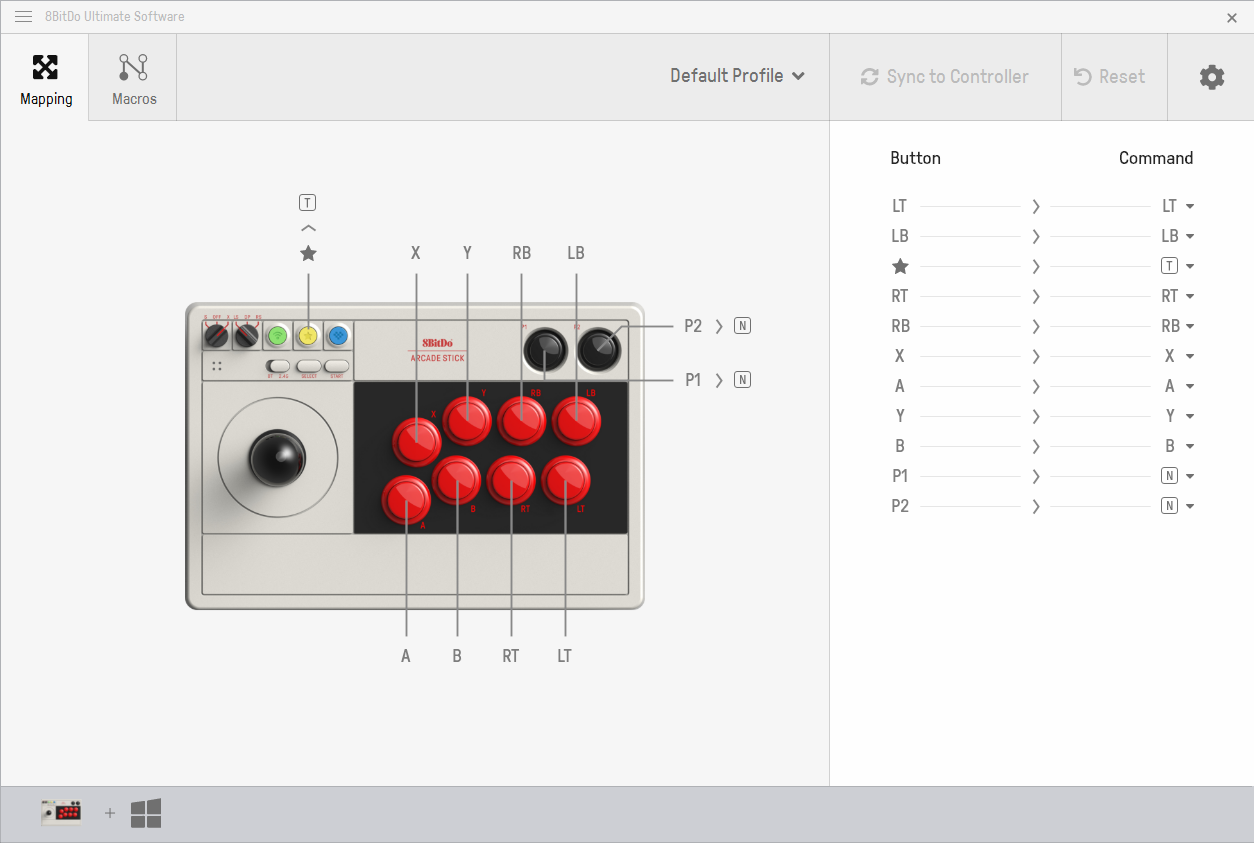Open the hamburger menu icon

pos(24,17)
